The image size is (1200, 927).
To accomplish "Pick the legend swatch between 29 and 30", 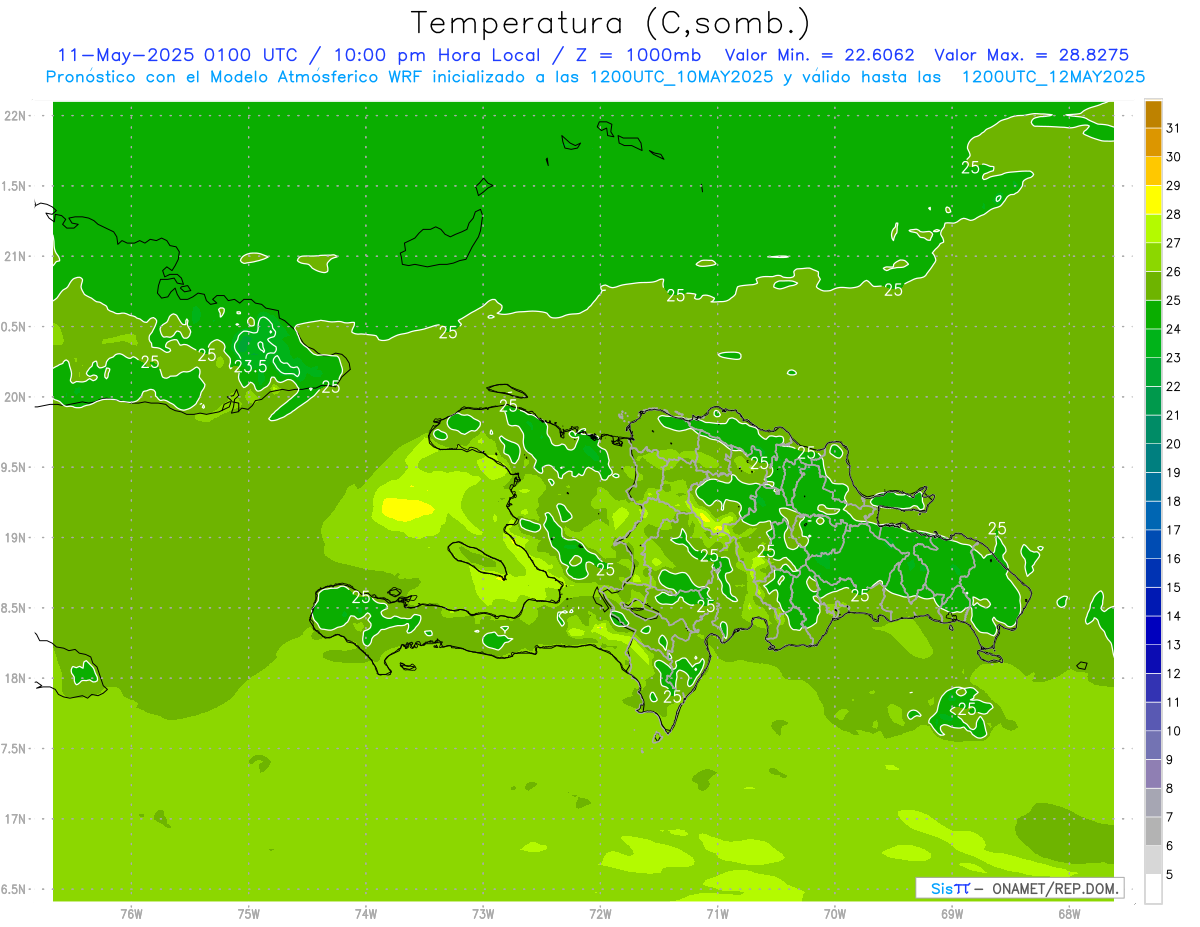I will (1153, 171).
